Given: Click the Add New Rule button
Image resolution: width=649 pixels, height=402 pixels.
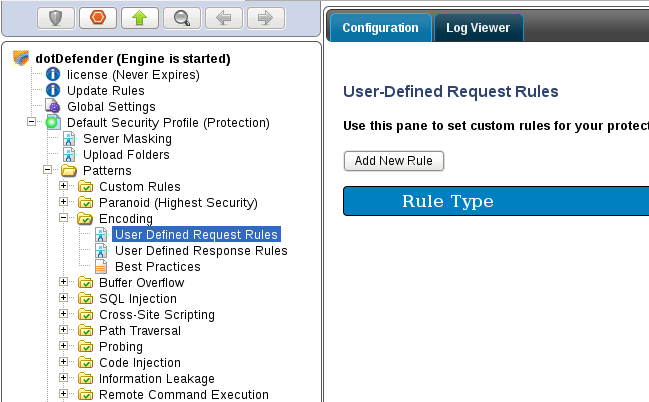Looking at the screenshot, I should (x=394, y=161).
